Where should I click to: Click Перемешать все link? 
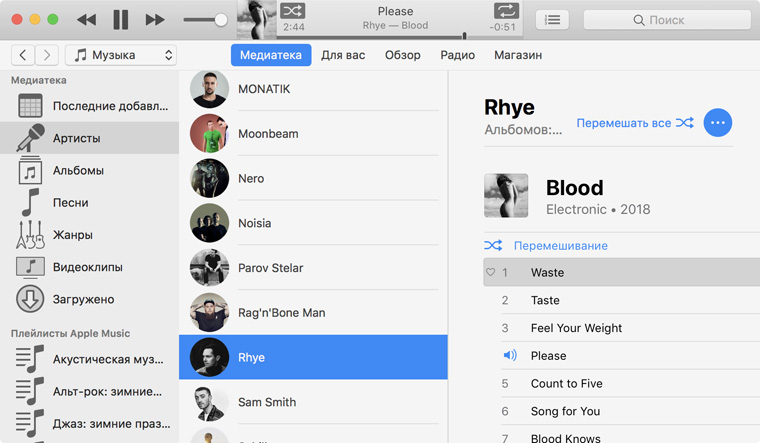(635, 123)
